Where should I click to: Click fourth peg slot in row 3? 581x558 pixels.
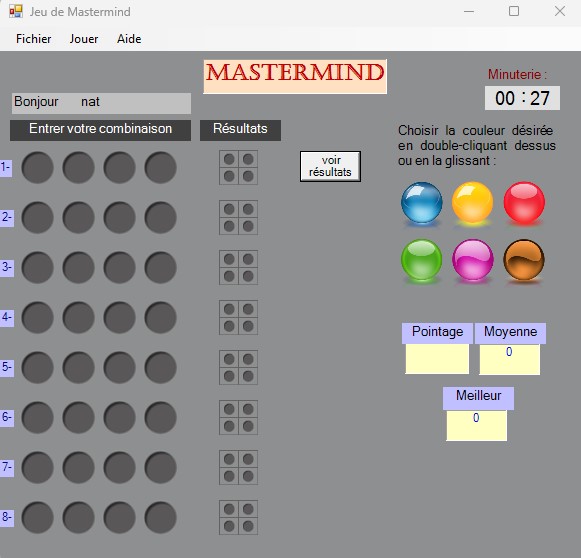point(160,268)
